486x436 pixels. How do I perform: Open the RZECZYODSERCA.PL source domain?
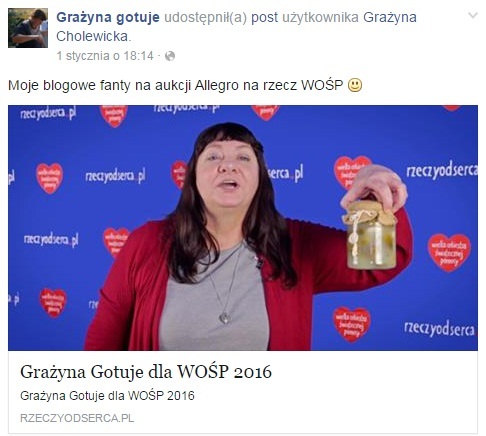click(77, 418)
